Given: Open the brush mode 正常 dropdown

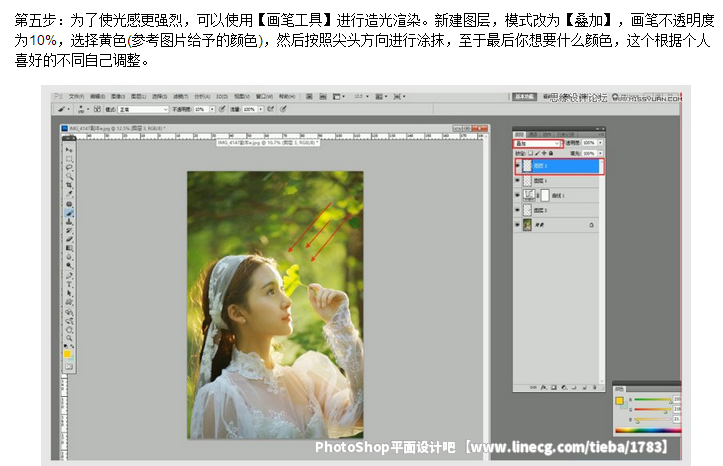Looking at the screenshot, I should click(x=143, y=109).
